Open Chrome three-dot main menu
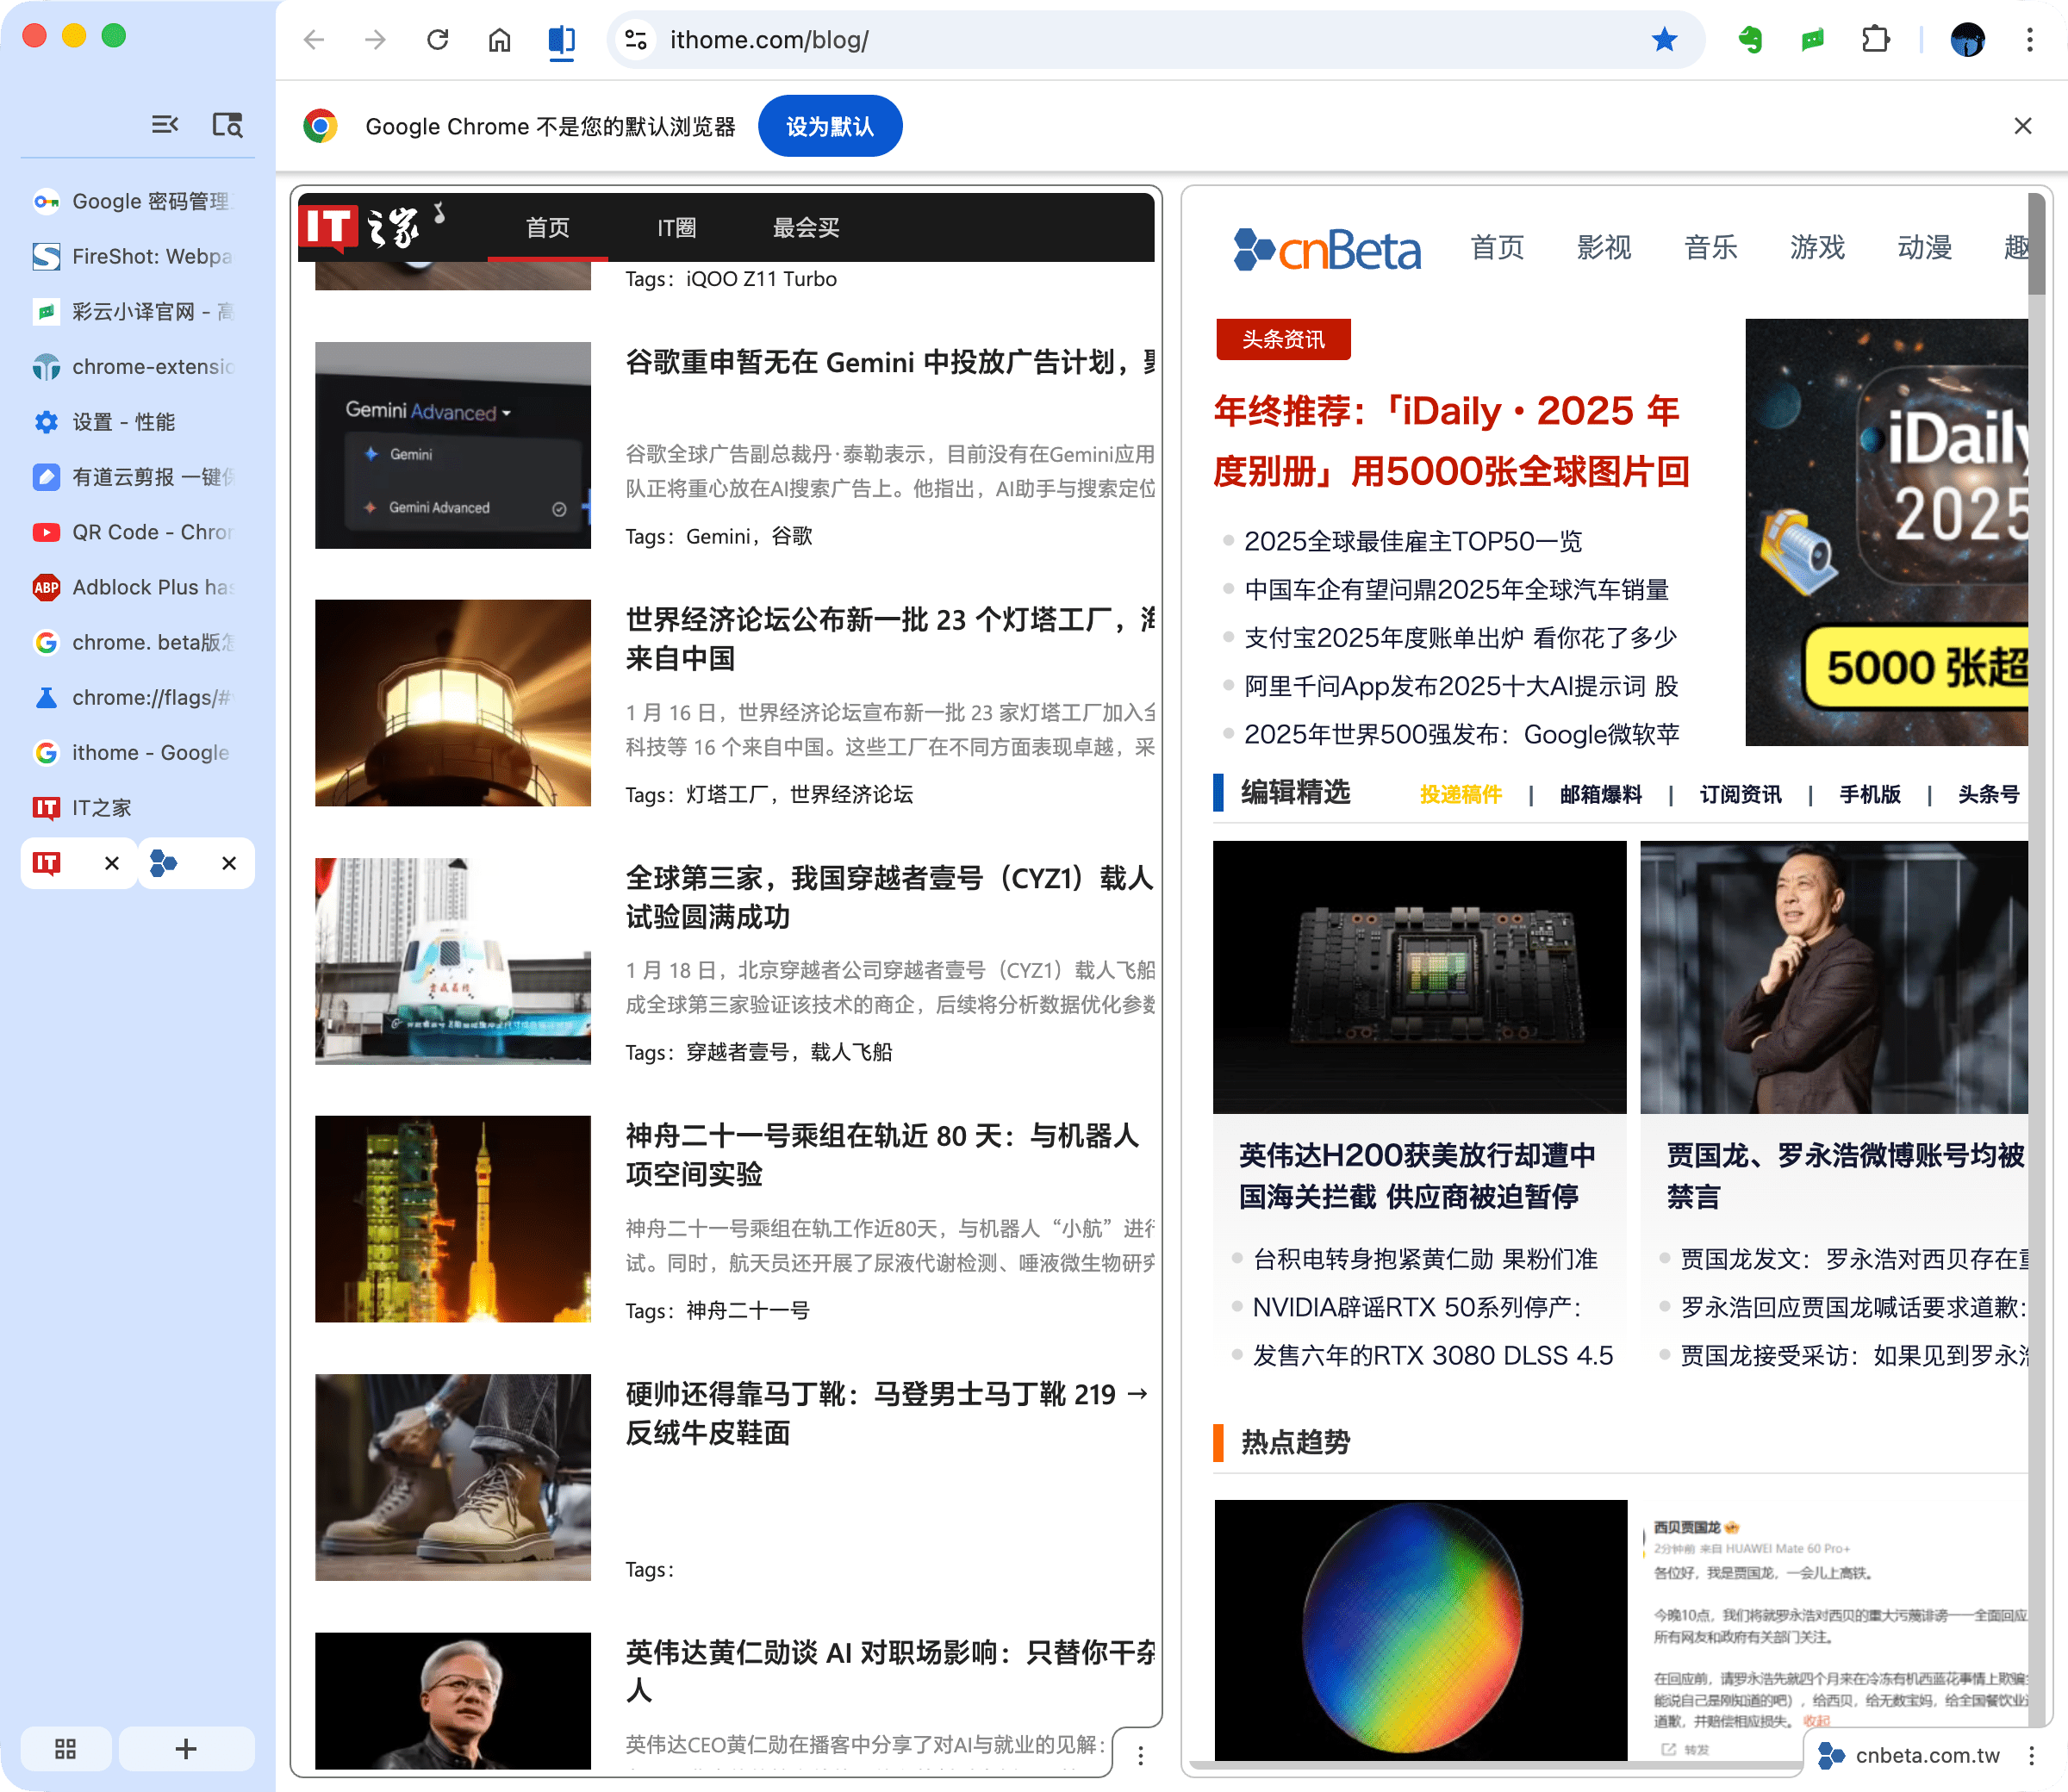 2029,40
